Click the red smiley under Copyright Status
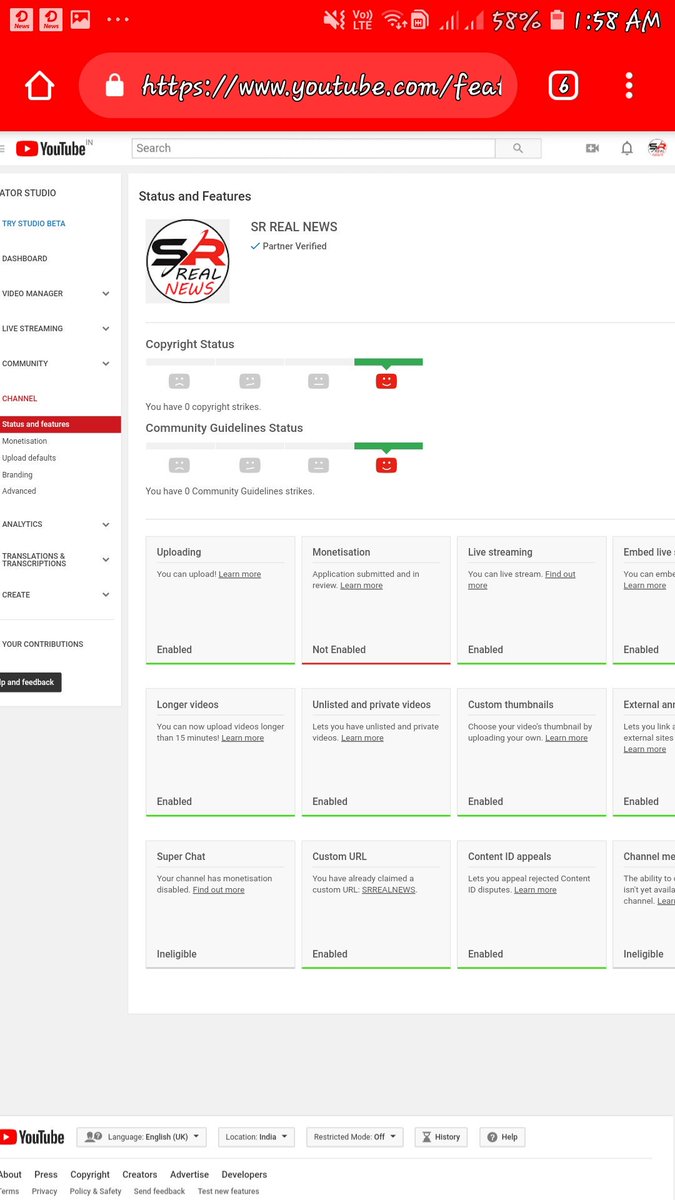This screenshot has height=1200, width=675. tap(386, 381)
